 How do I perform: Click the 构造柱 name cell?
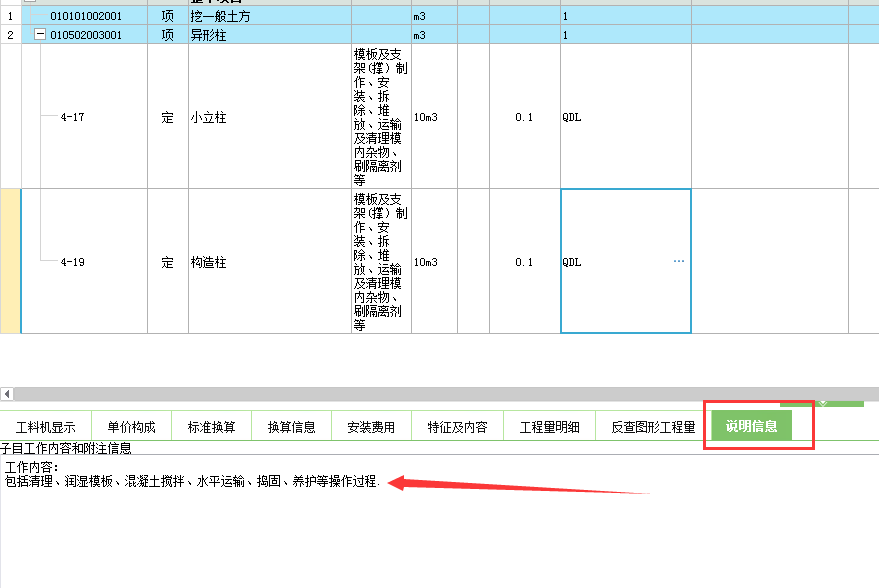pos(270,262)
